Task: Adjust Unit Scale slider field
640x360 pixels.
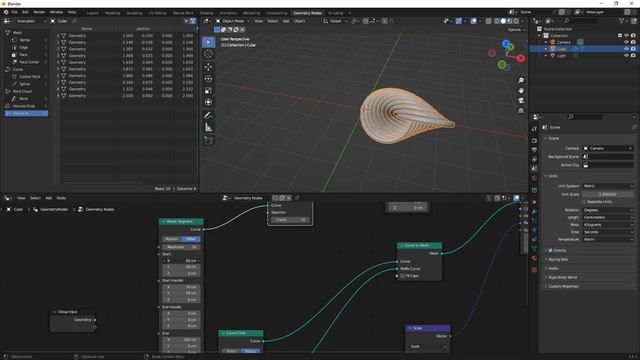Action: click(x=608, y=194)
